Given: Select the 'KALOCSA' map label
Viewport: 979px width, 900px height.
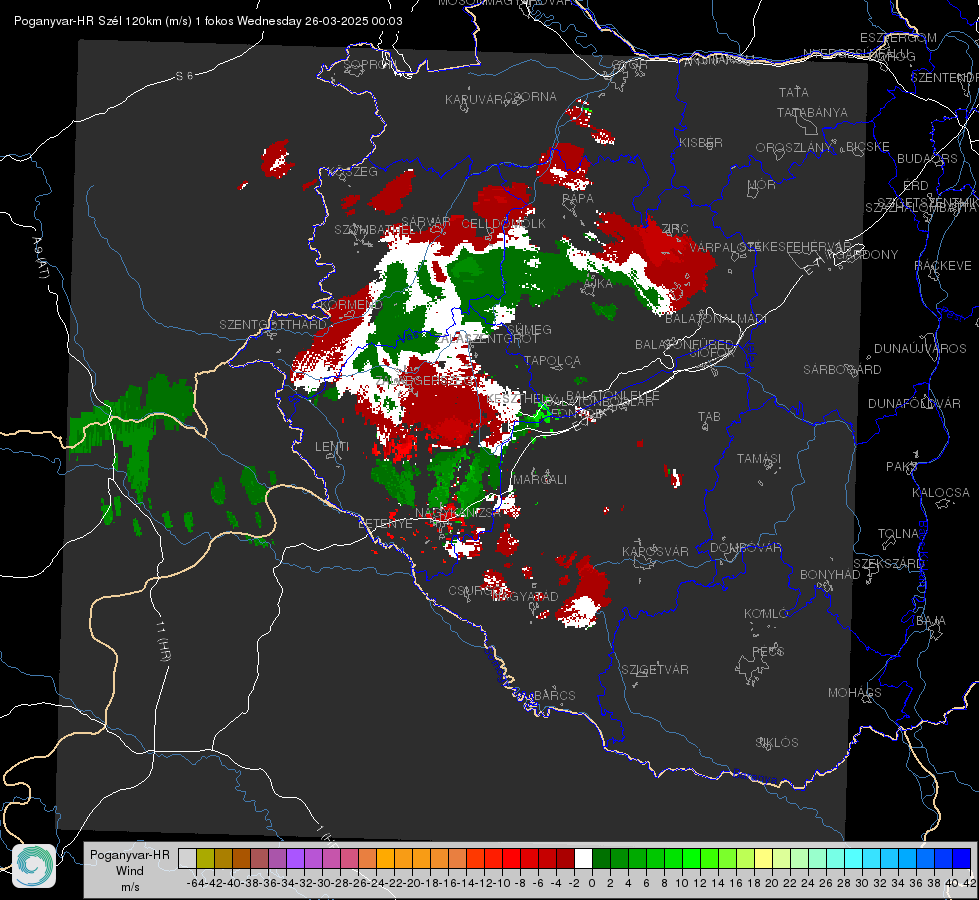Looking at the screenshot, I should coord(941,493).
